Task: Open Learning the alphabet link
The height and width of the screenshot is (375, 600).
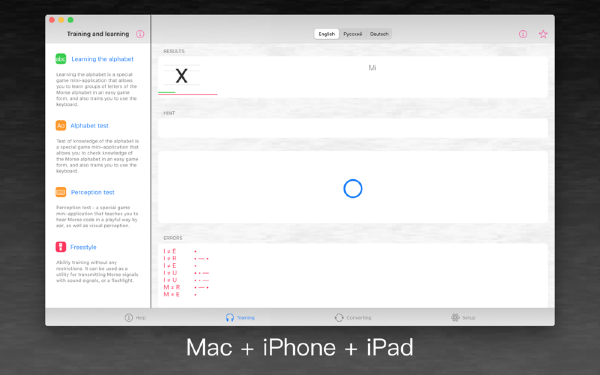Action: pos(103,59)
